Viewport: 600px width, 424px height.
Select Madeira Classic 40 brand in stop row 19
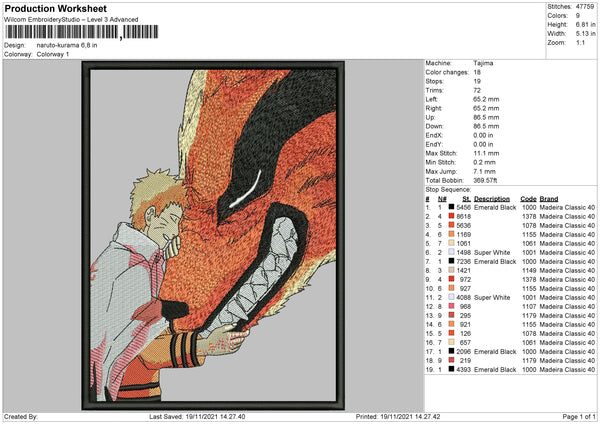tap(567, 369)
